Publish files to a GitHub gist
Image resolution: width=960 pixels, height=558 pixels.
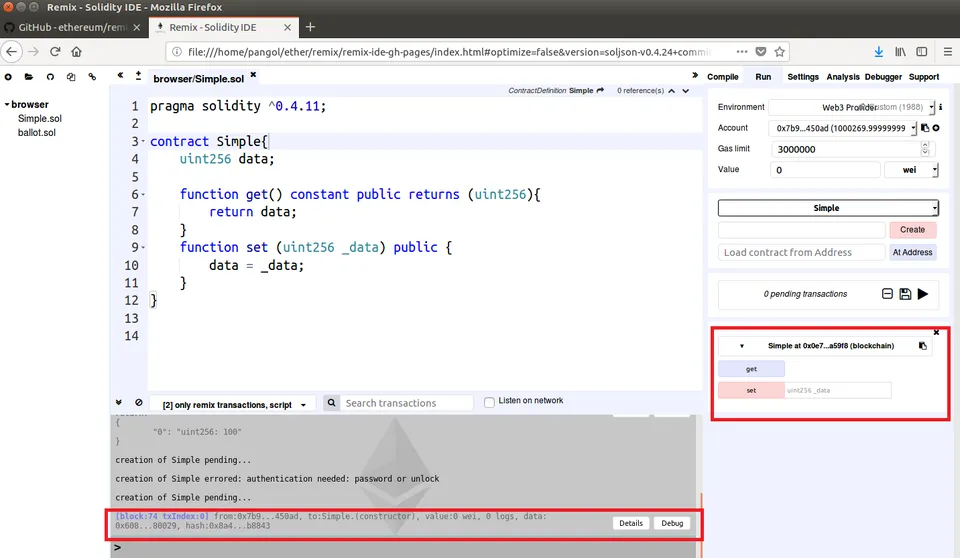click(x=50, y=77)
